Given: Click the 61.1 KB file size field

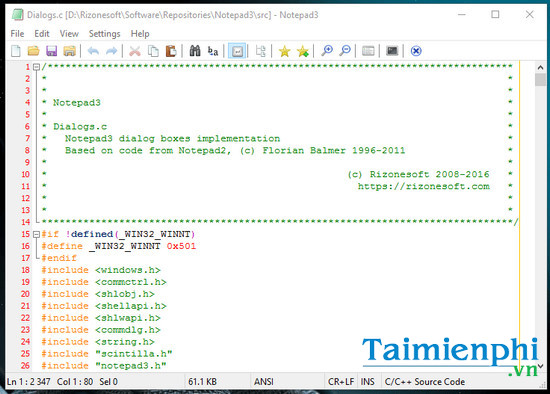Looking at the screenshot, I should coord(202,382).
